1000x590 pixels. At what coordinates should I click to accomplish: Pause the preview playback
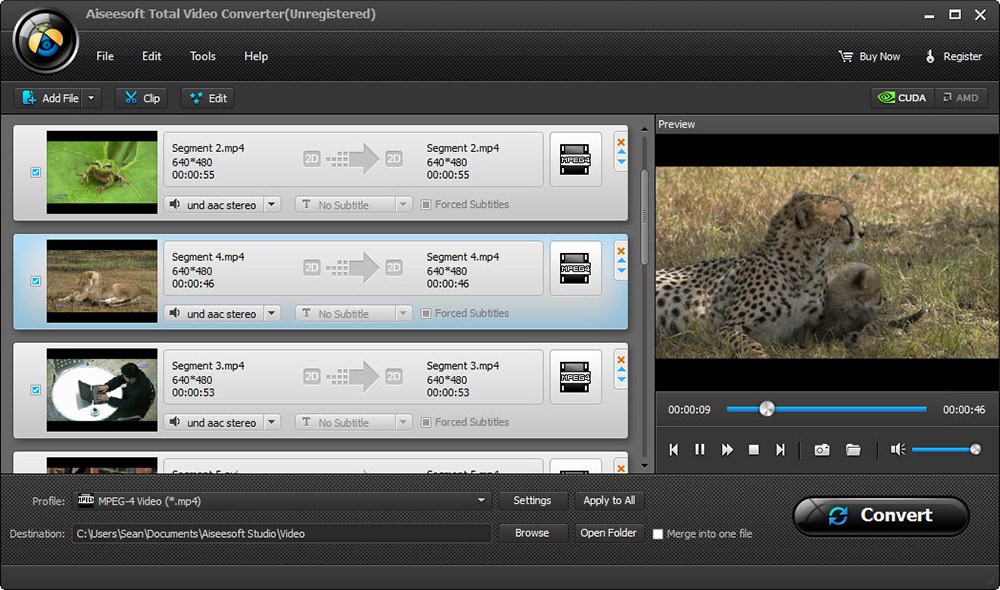tap(700, 450)
